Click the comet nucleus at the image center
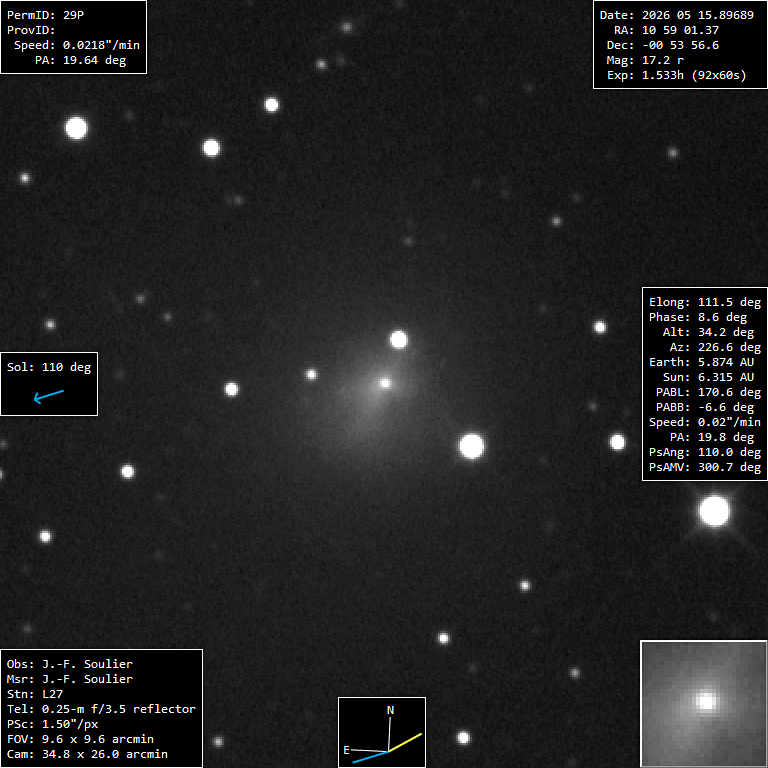Viewport: 768px width, 768px height. pos(385,384)
